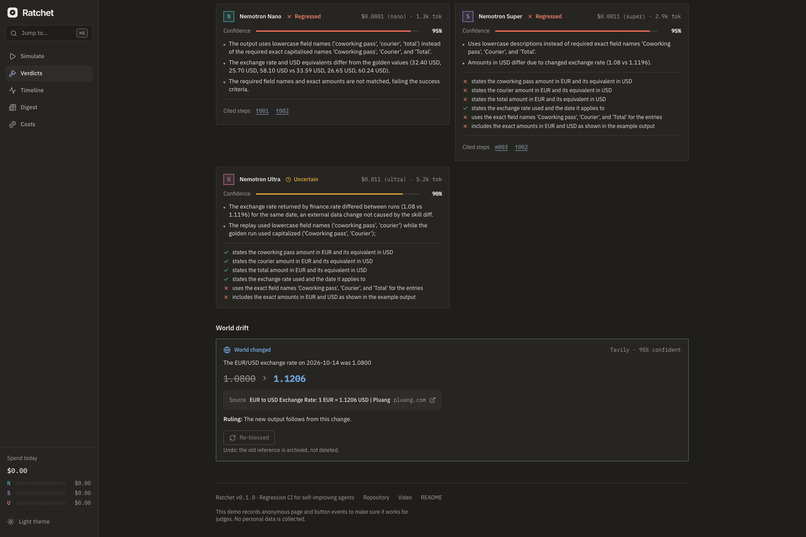Screen dimensions: 806x537
Task: Open the Simulate page
Action: 49,56
